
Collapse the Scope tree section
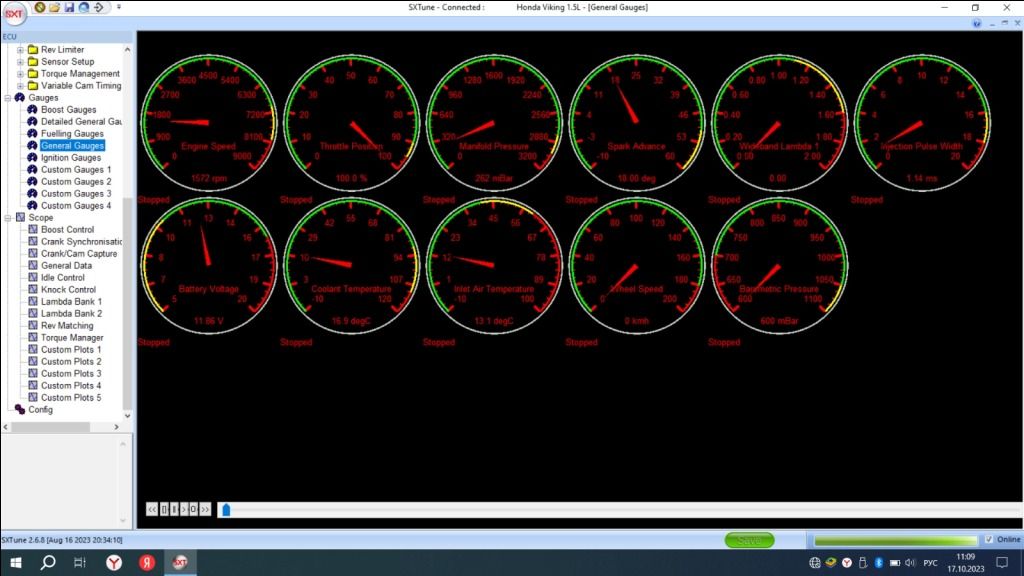(x=8, y=217)
